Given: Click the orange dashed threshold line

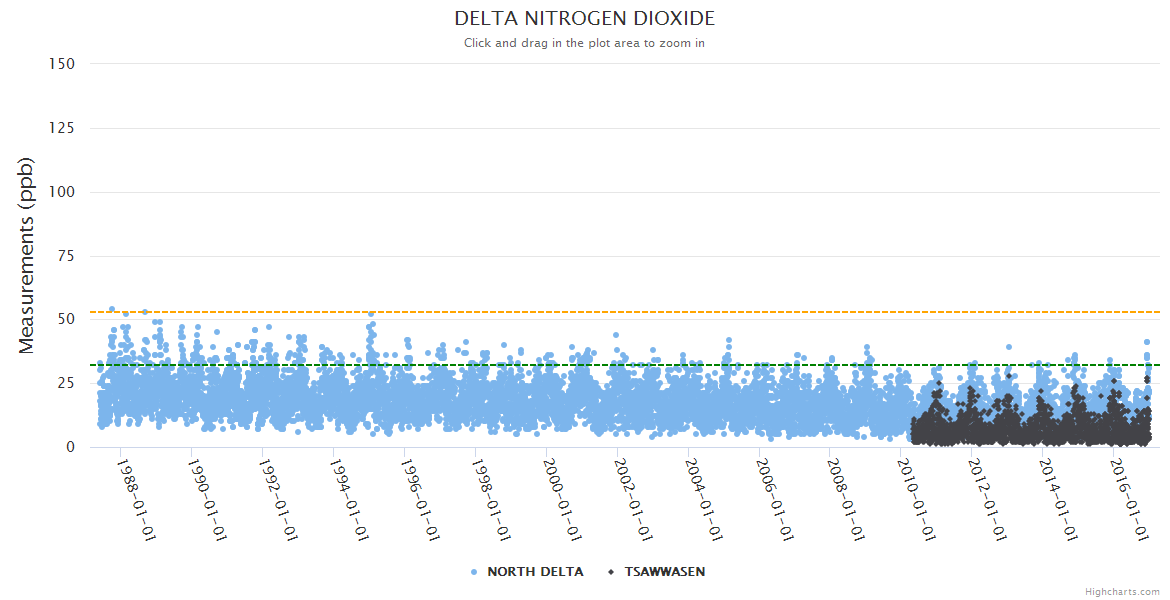Looking at the screenshot, I should 700,312.
